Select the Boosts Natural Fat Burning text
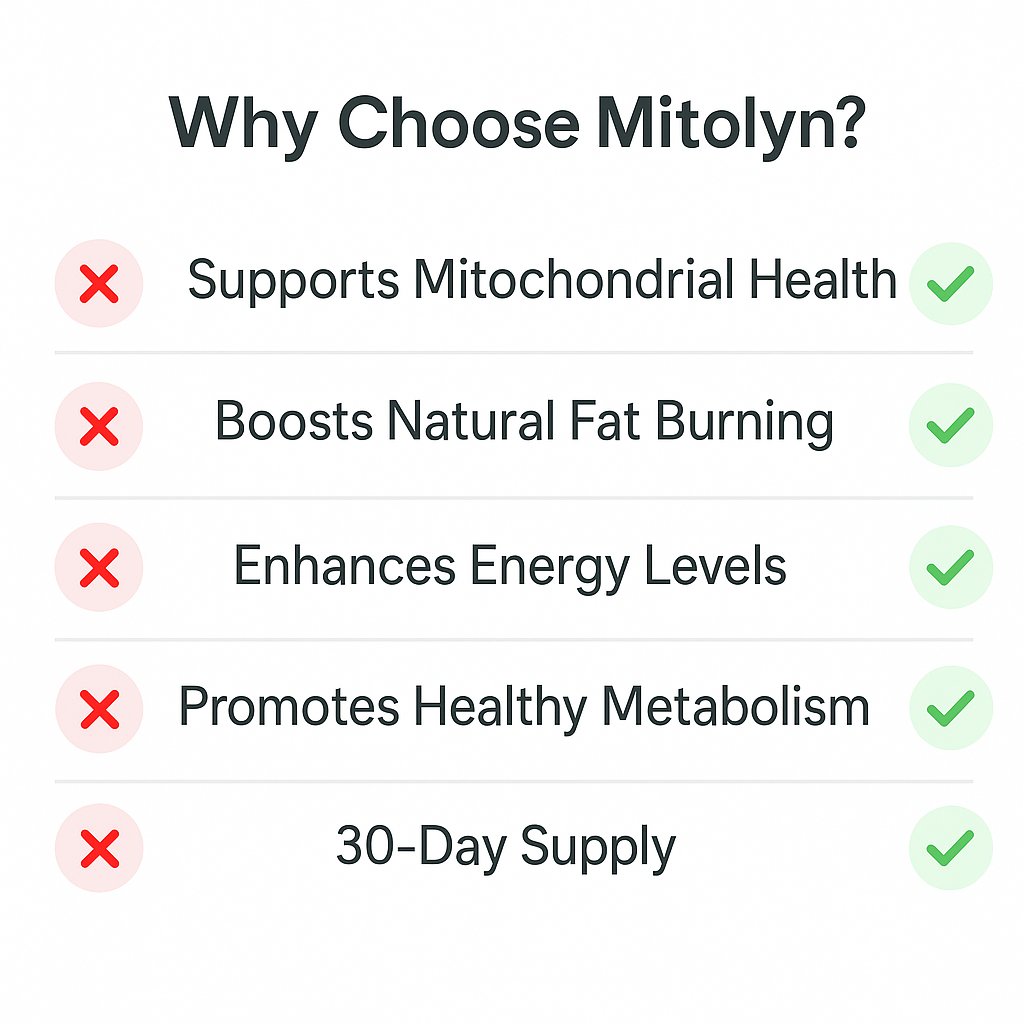 click(524, 423)
